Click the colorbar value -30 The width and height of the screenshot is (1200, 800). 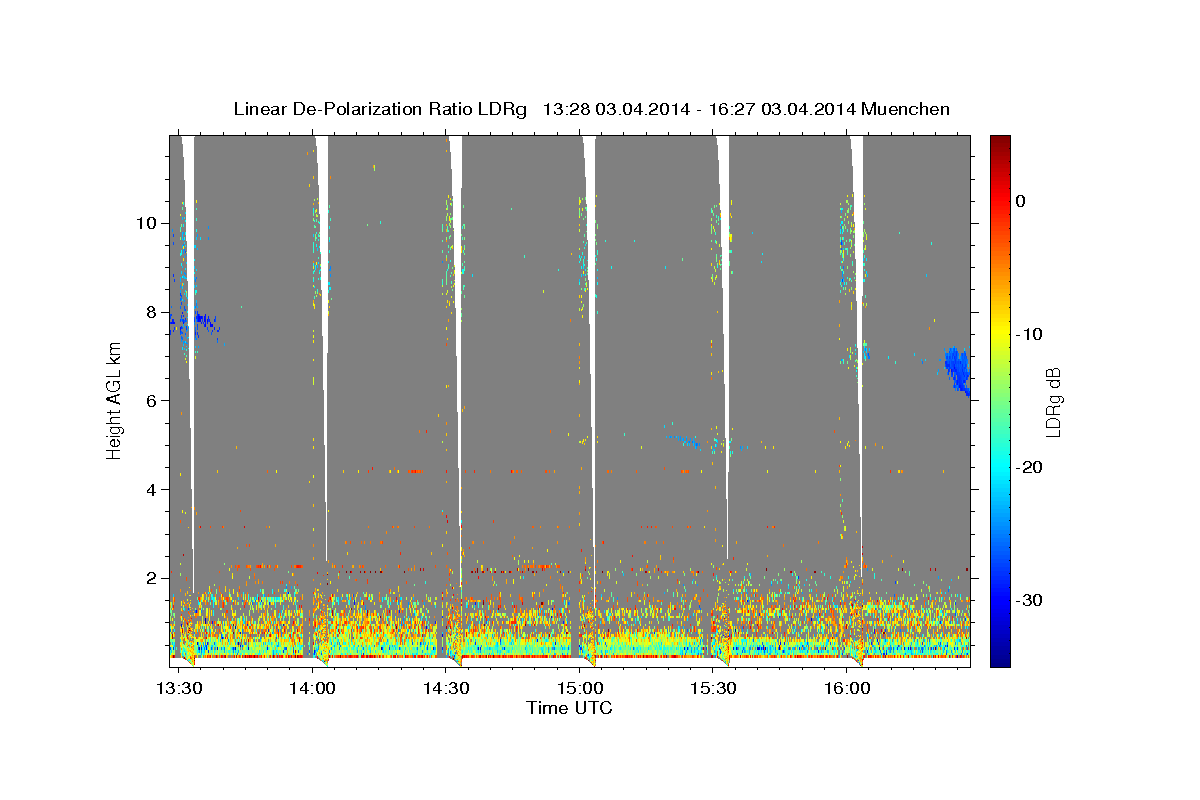[x=1027, y=600]
